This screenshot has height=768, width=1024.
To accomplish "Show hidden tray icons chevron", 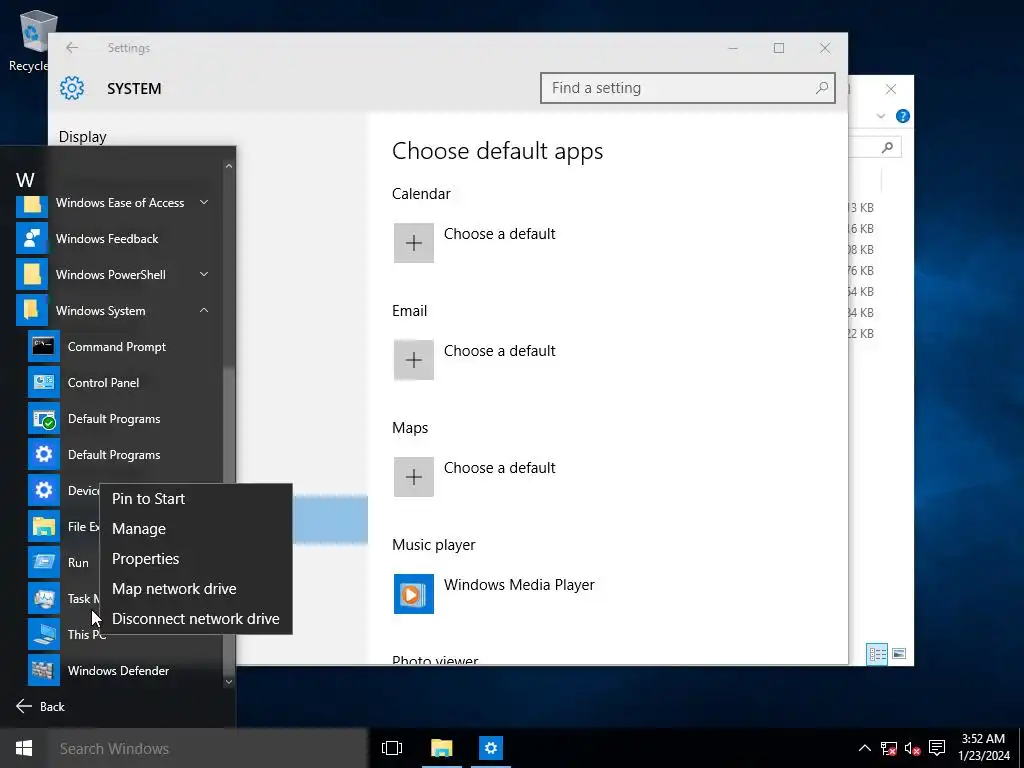I will click(864, 748).
